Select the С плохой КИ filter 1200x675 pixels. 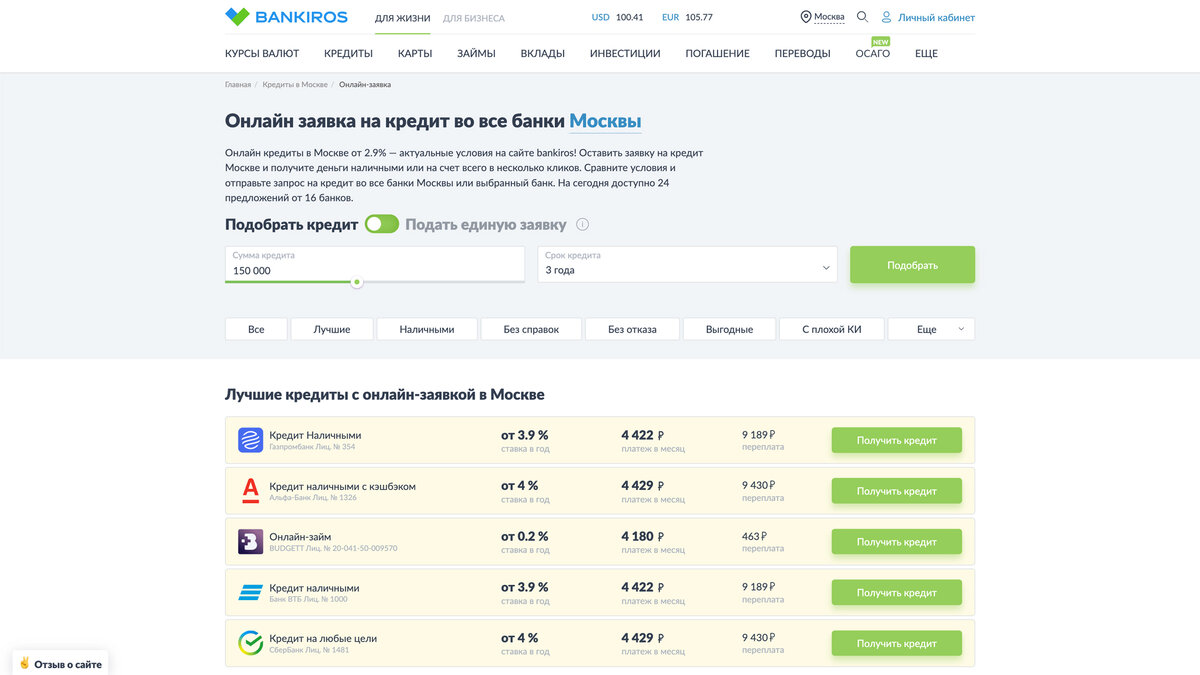[832, 329]
